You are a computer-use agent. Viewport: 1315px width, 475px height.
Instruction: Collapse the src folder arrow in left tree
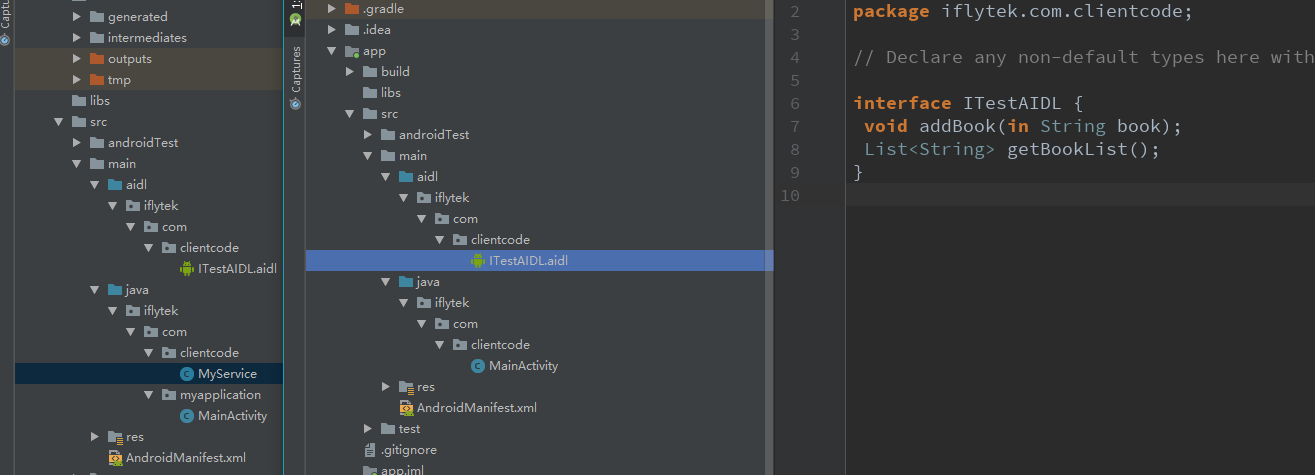(59, 122)
